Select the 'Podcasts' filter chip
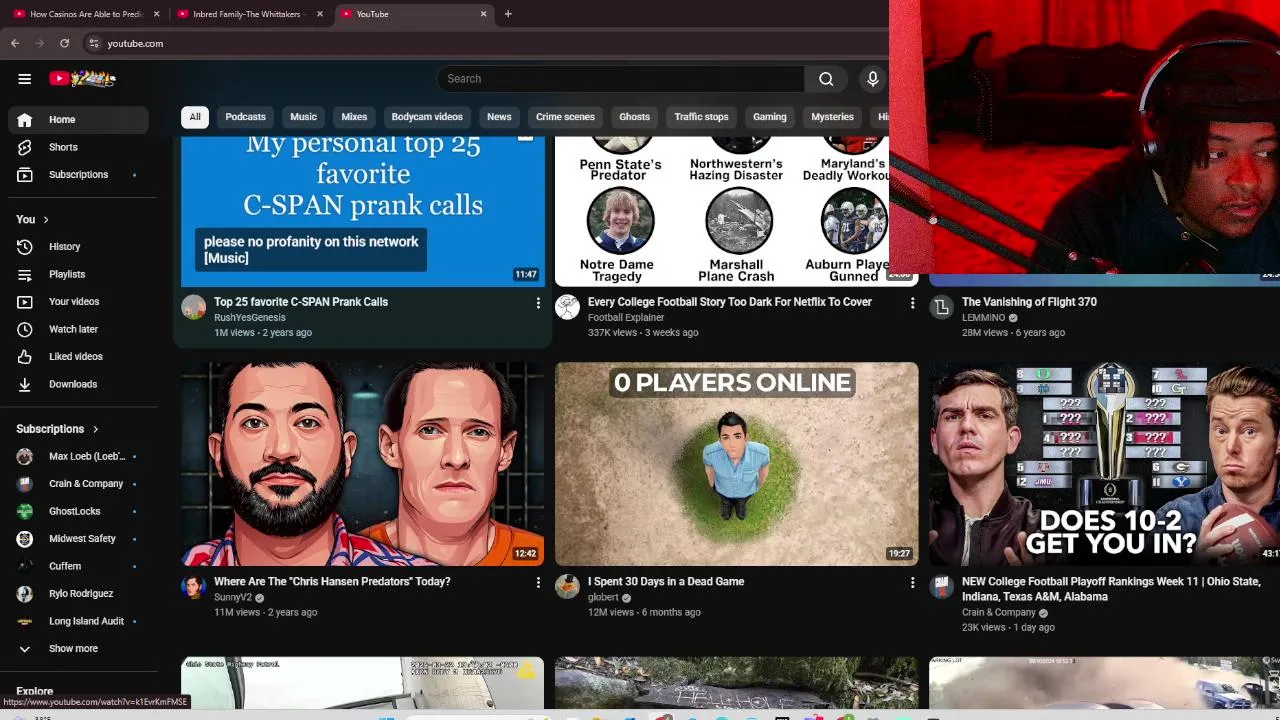The height and width of the screenshot is (720, 1280). tap(245, 117)
